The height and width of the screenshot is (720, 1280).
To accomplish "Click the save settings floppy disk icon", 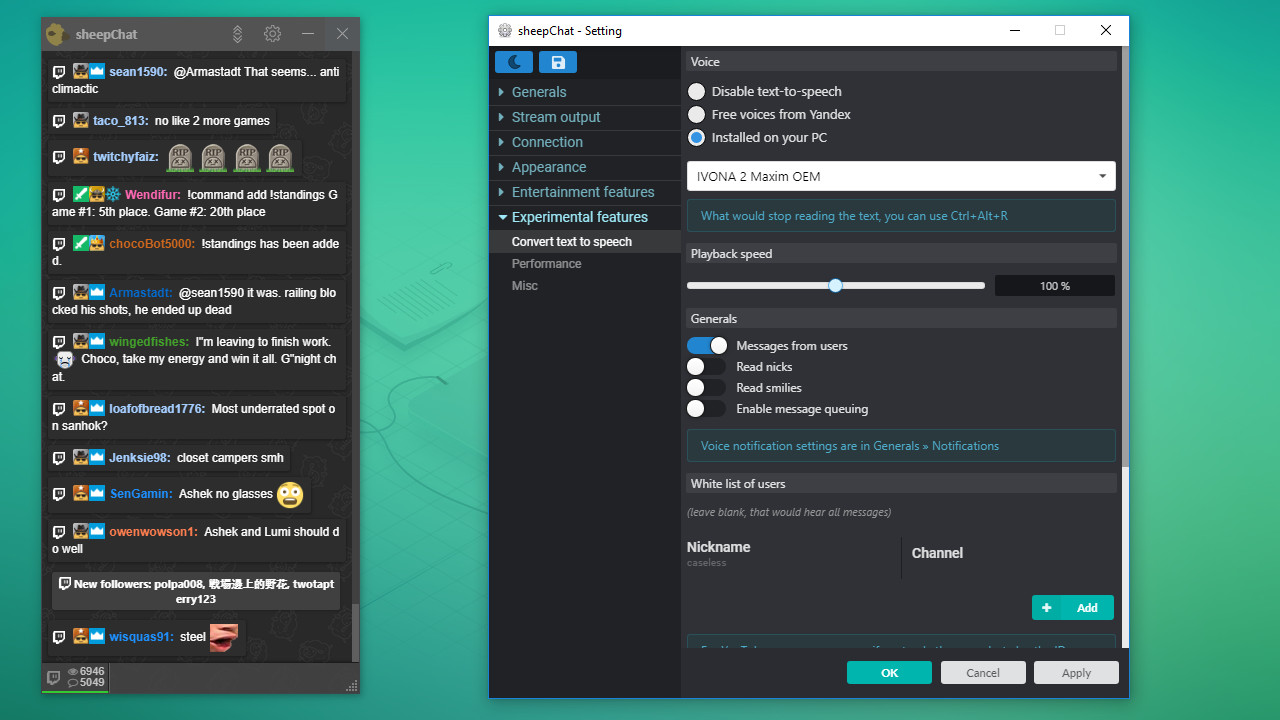I will point(557,62).
